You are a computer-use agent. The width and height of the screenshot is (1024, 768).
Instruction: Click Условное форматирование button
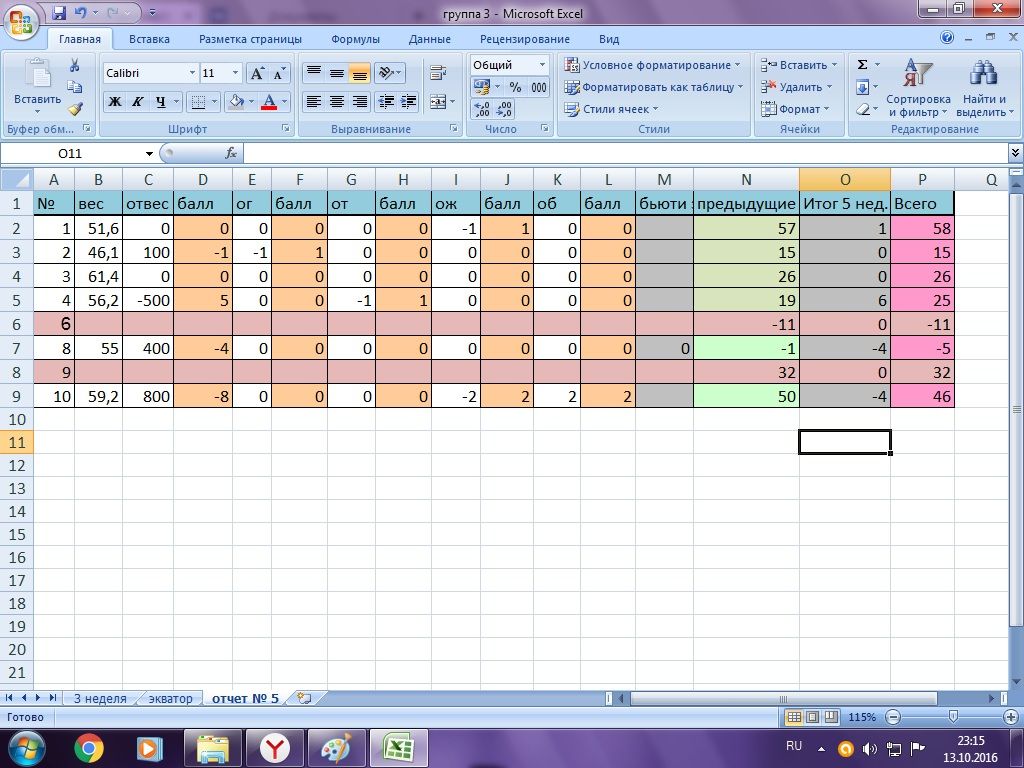(653, 65)
